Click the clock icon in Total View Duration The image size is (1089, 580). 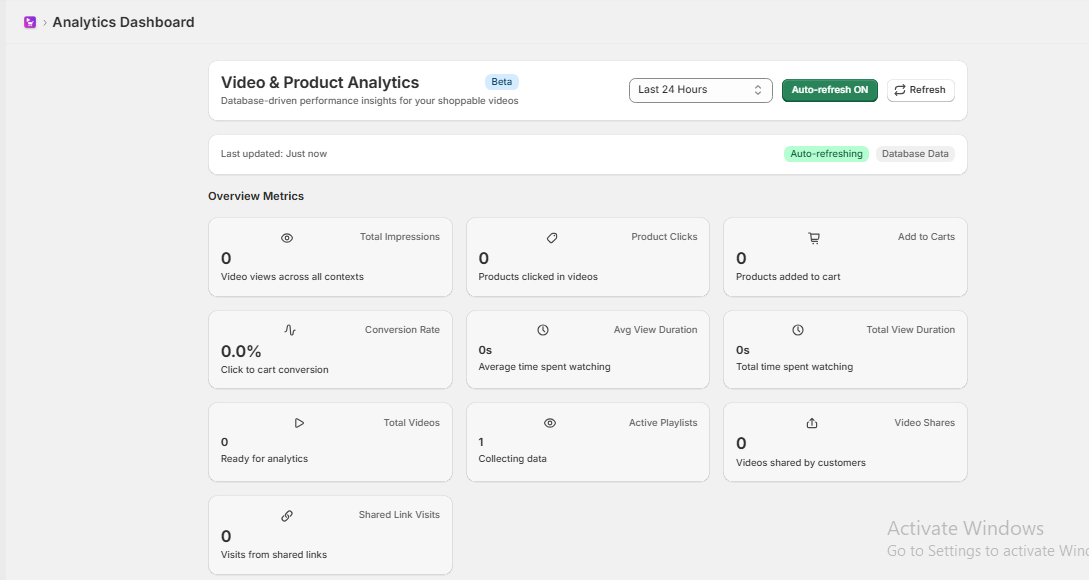click(x=798, y=330)
